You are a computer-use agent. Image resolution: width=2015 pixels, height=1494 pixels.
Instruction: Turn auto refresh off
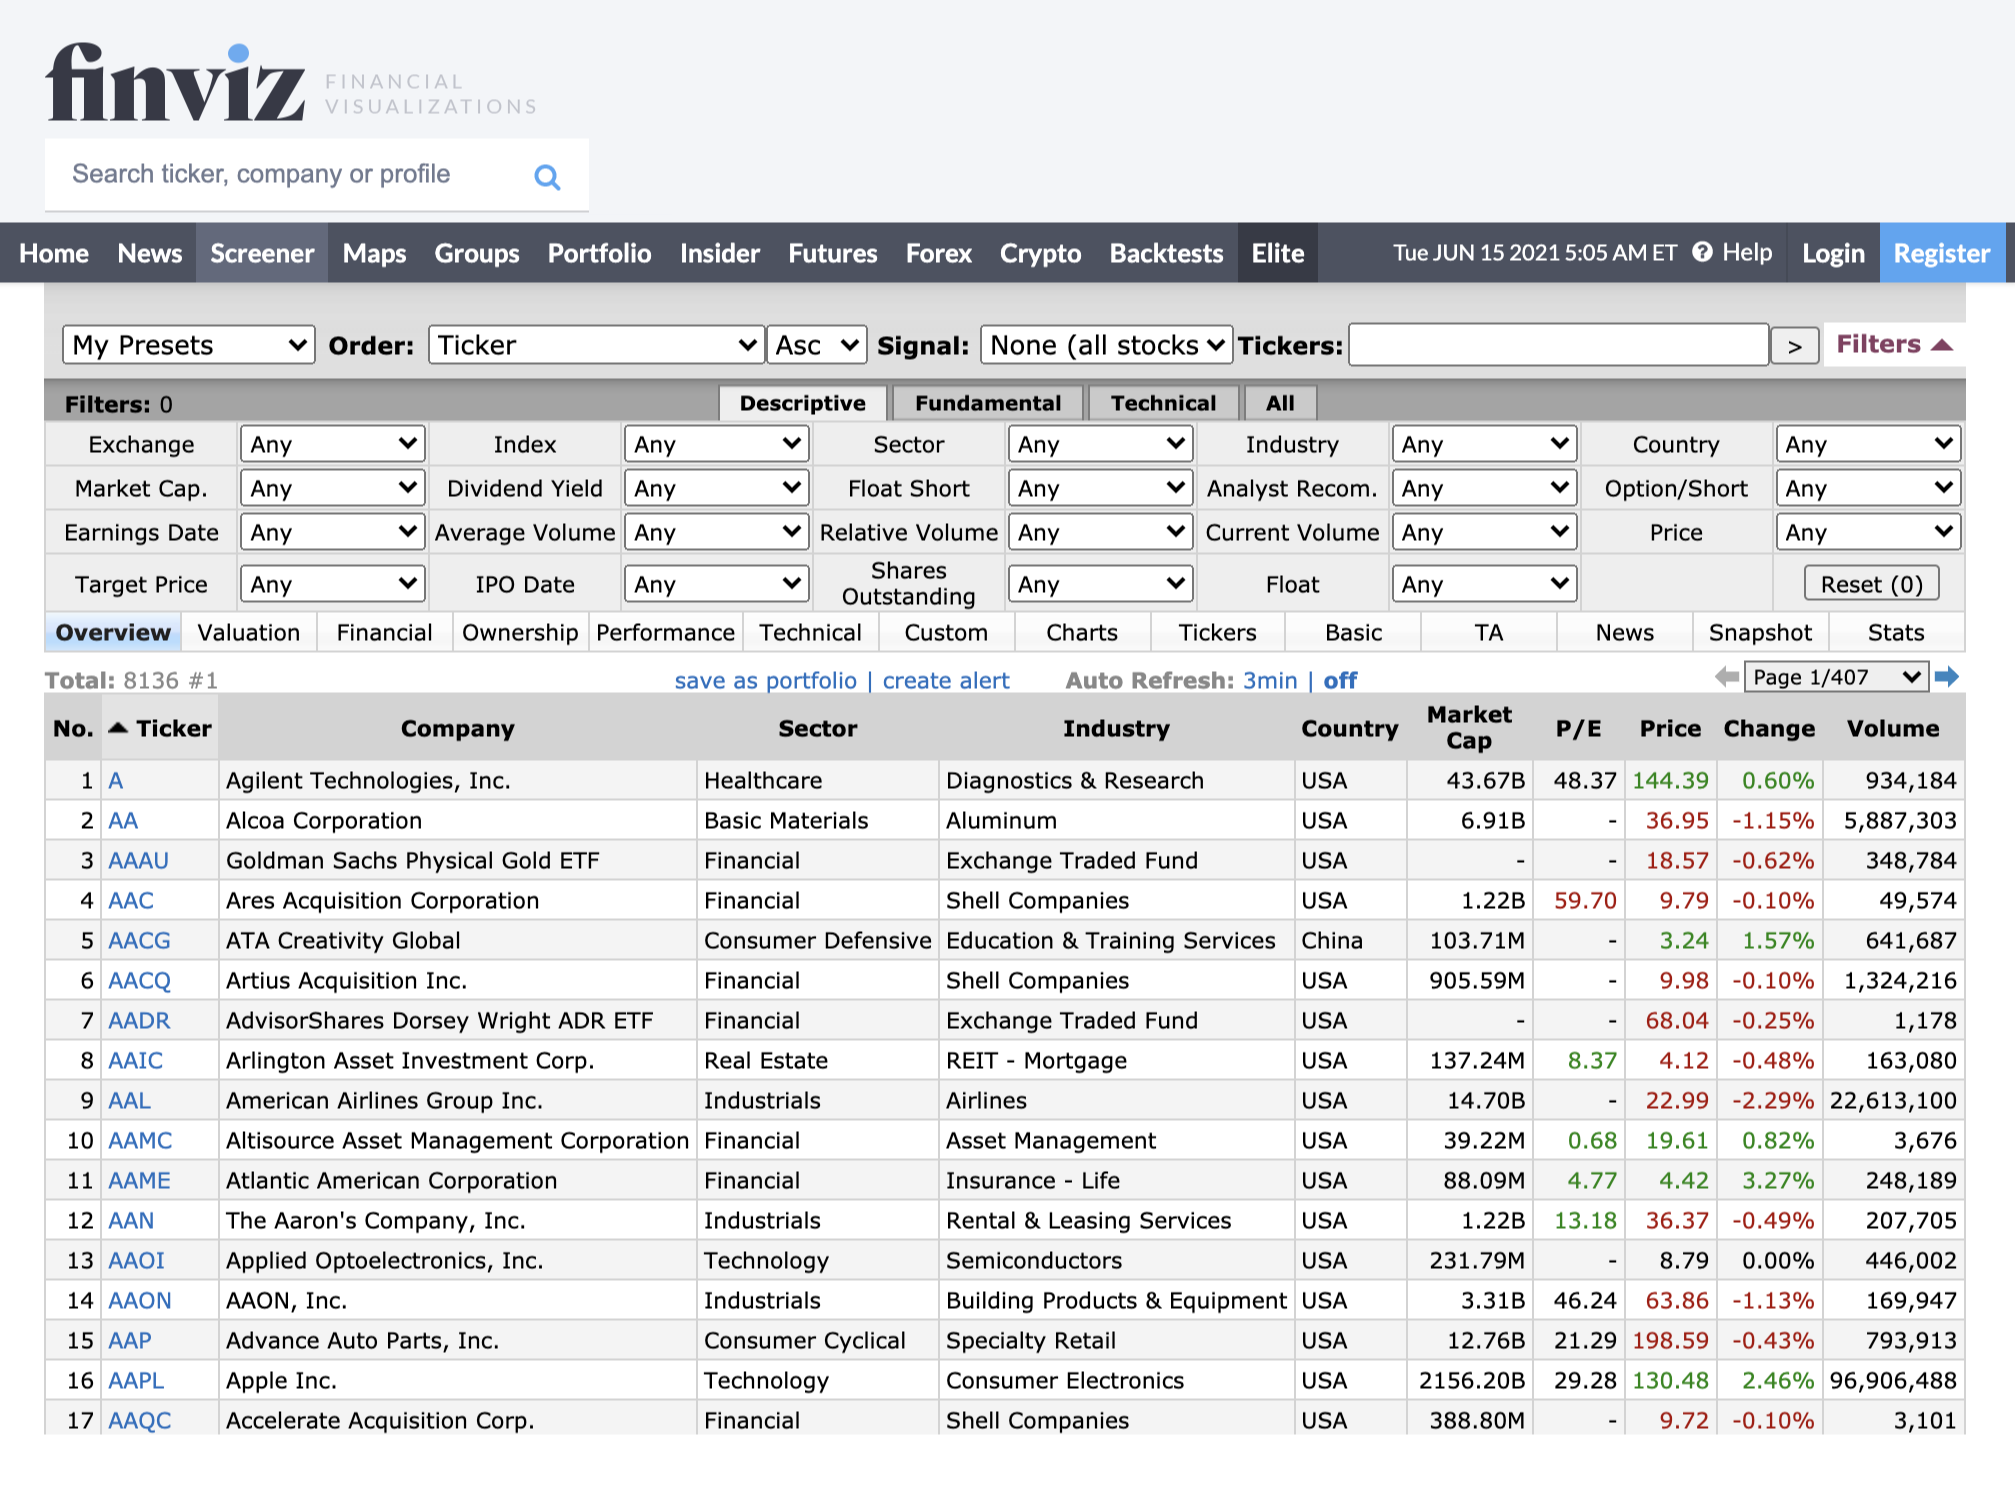tap(1340, 680)
